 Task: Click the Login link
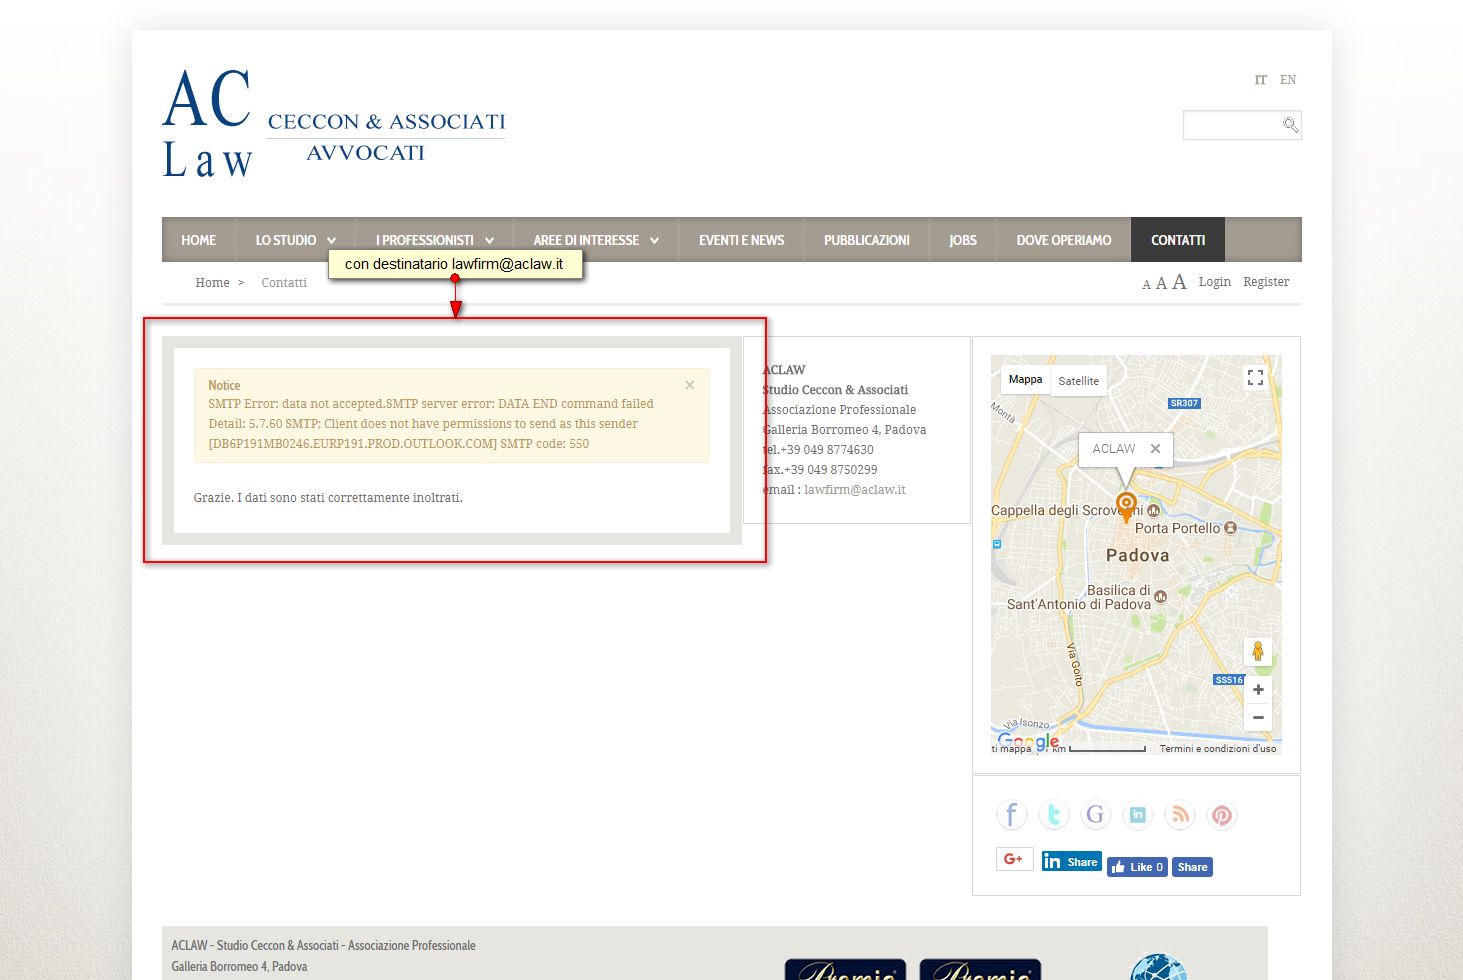[1215, 282]
